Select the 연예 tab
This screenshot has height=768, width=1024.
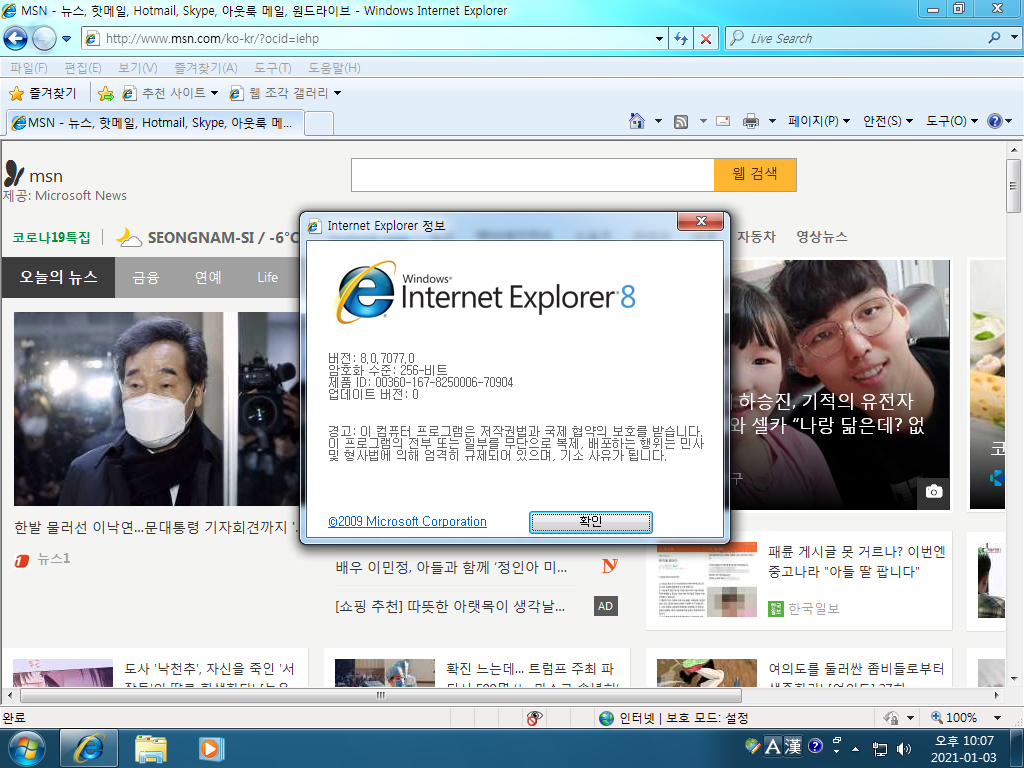pos(208,278)
